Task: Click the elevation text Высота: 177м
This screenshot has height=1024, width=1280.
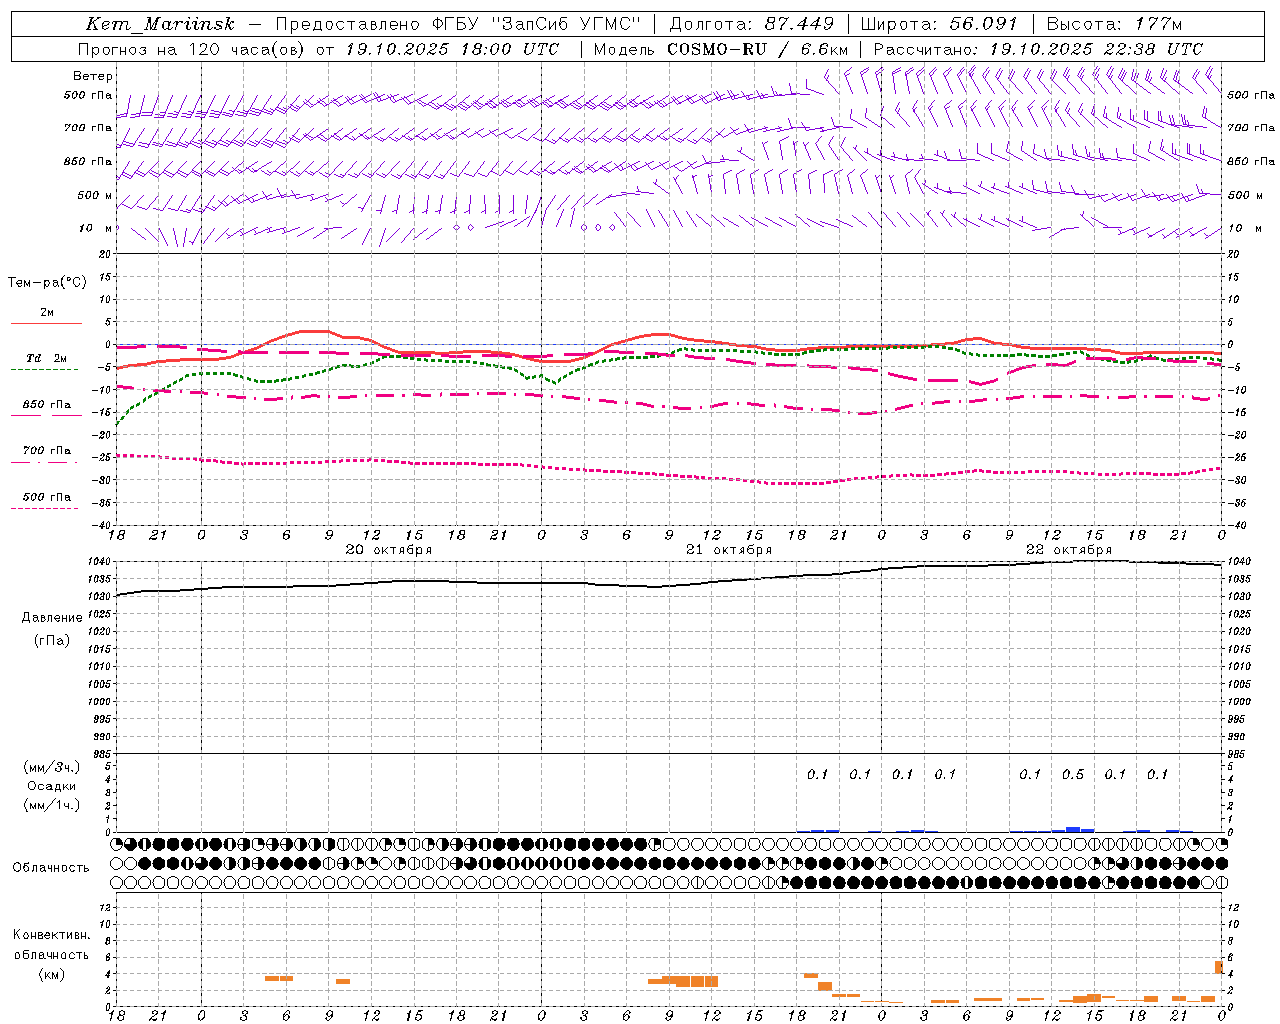Action: click(1114, 24)
